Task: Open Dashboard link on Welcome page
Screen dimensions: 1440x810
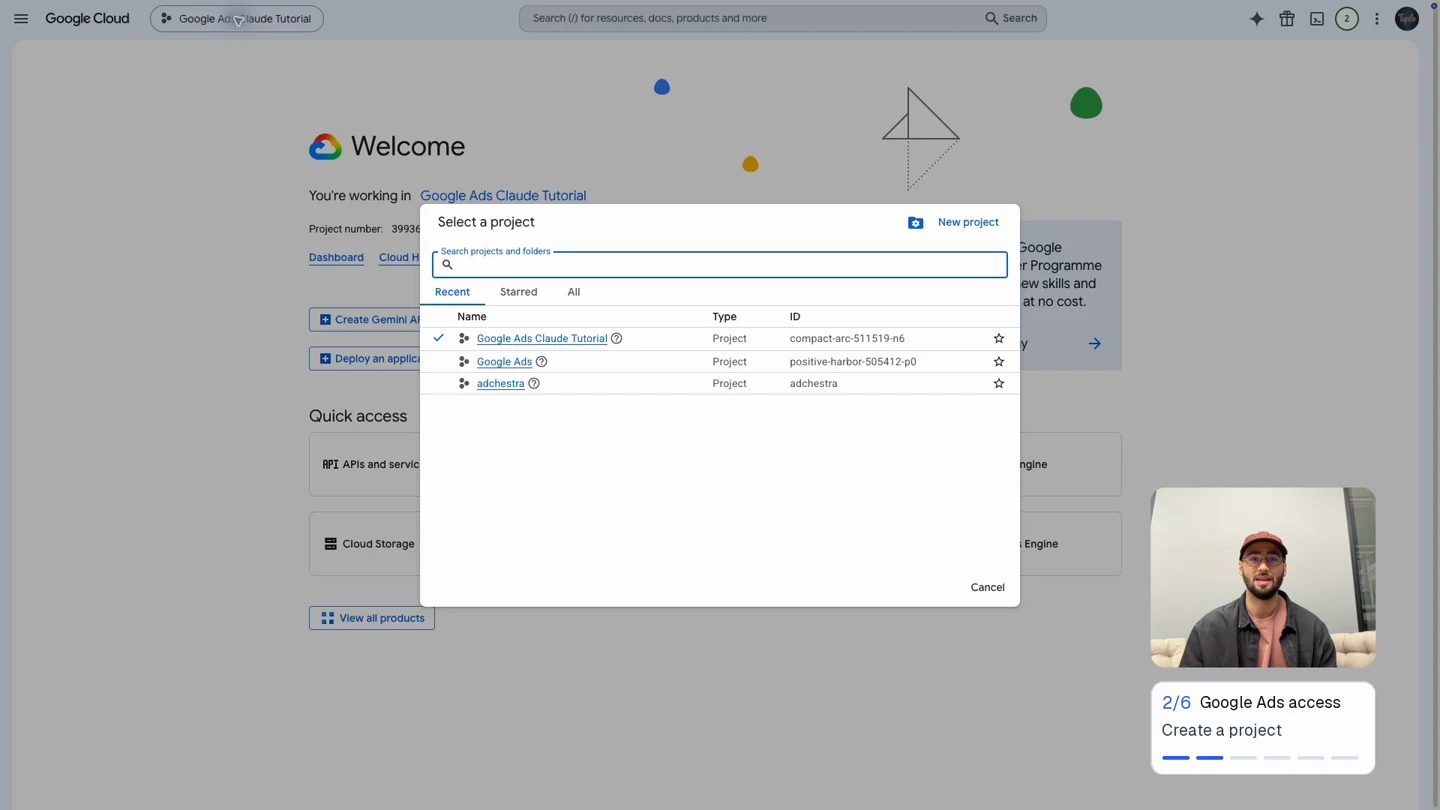Action: coord(336,257)
